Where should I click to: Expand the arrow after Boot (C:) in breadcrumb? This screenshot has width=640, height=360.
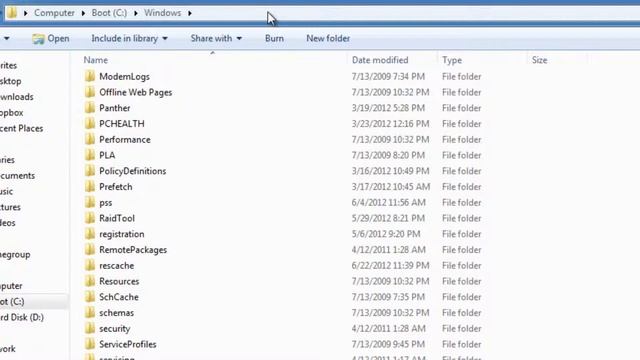tap(136, 13)
